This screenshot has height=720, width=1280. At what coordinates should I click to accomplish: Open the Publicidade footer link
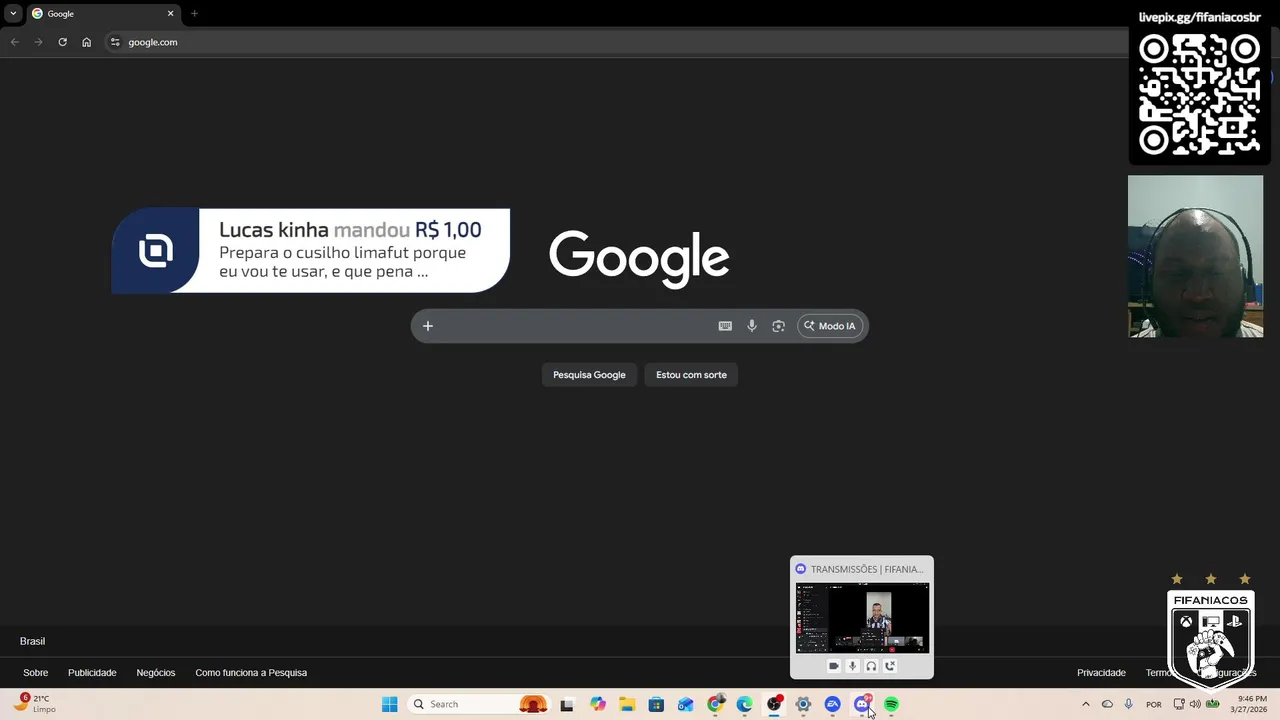92,673
